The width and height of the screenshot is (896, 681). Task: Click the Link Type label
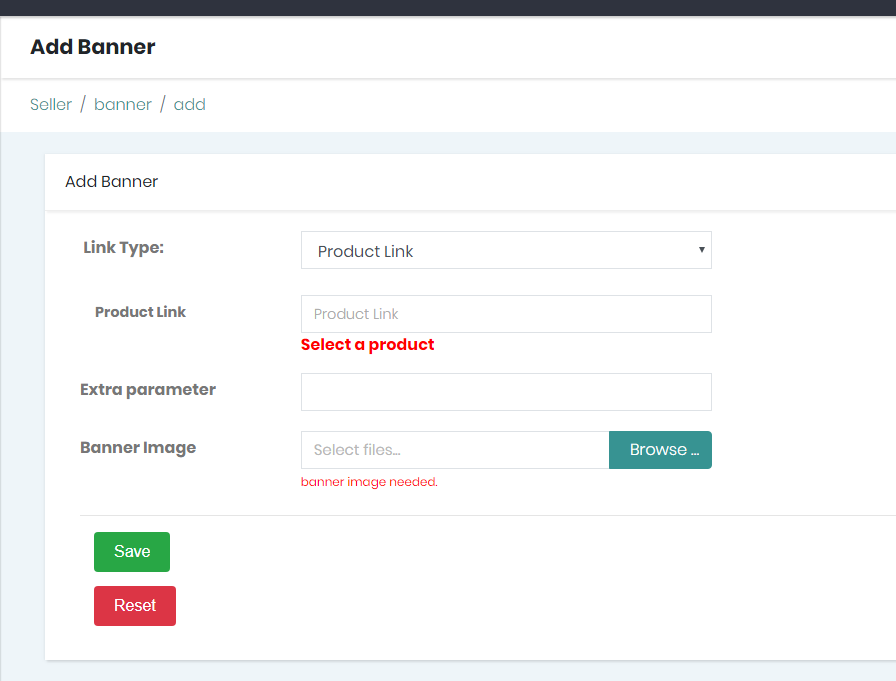click(x=123, y=247)
